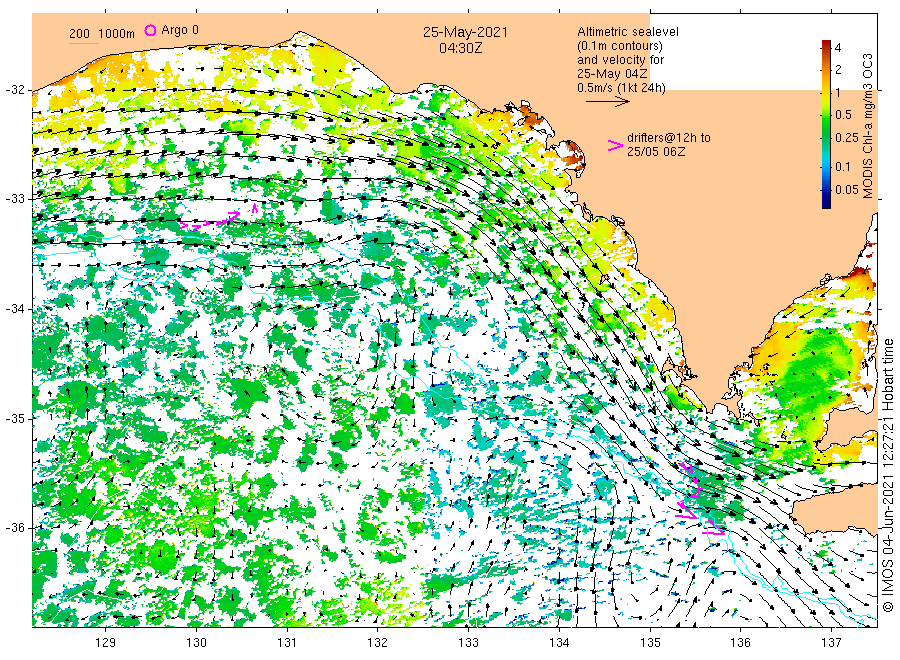Click the time label 04:30Z
This screenshot has height=660, width=900.
click(461, 48)
